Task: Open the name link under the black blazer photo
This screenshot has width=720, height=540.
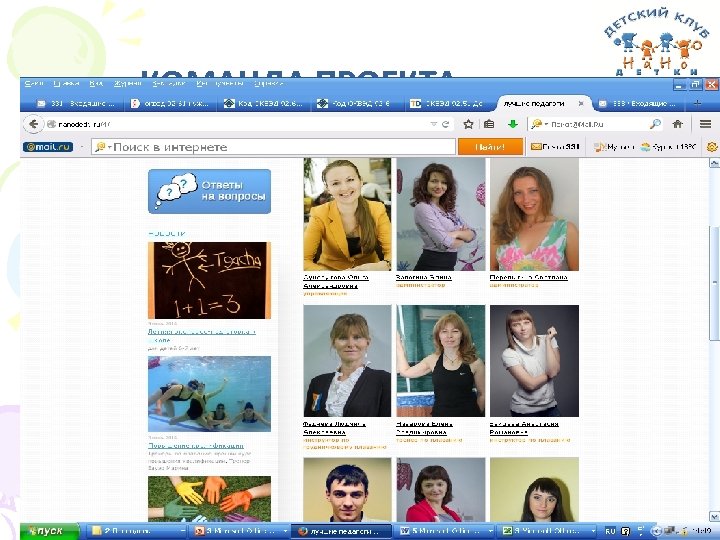Action: point(334,428)
